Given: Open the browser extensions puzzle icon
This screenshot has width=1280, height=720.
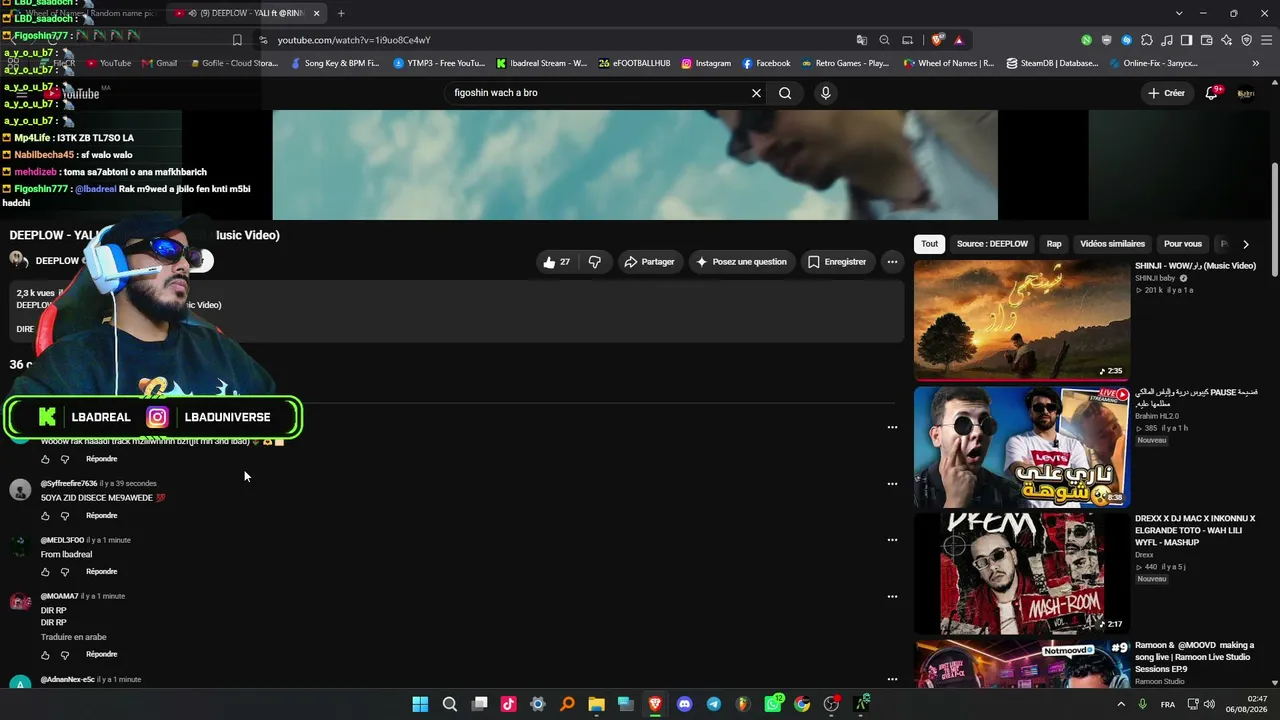Looking at the screenshot, I should [x=1147, y=40].
